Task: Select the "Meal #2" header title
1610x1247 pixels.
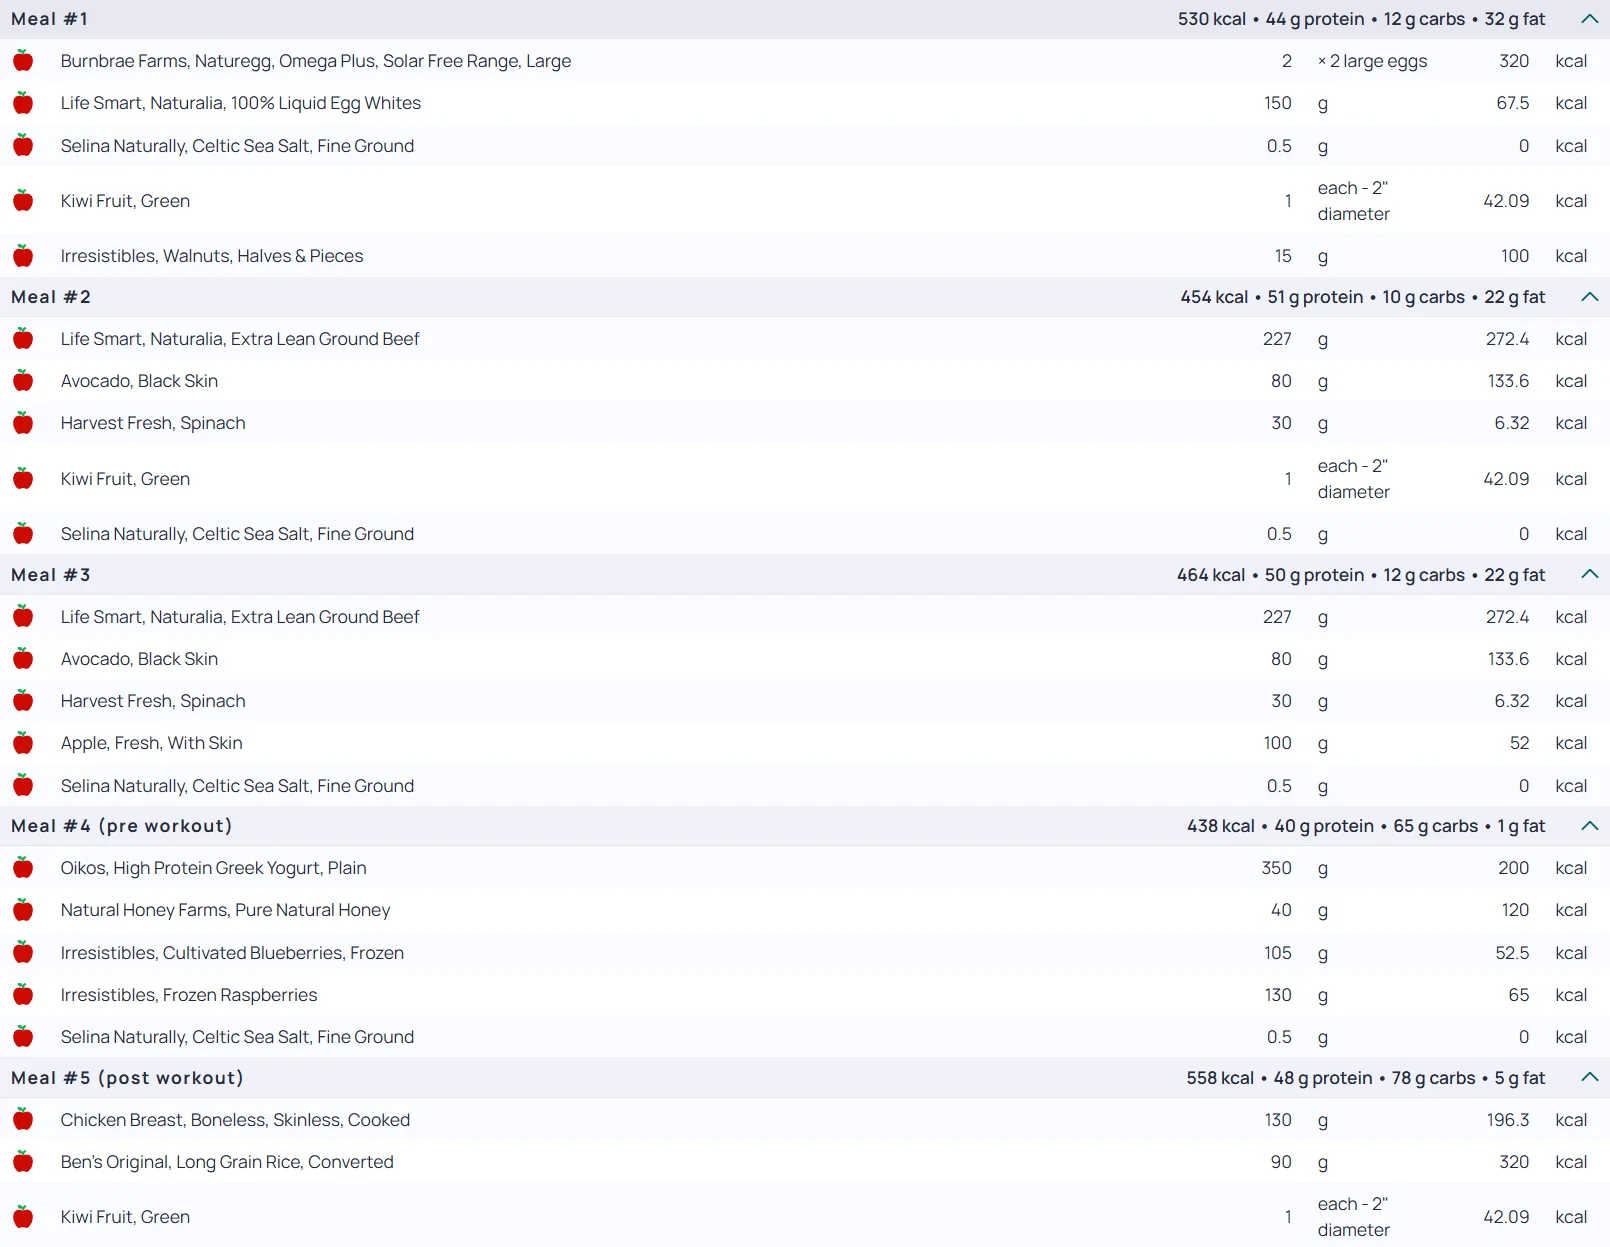Action: (x=51, y=297)
